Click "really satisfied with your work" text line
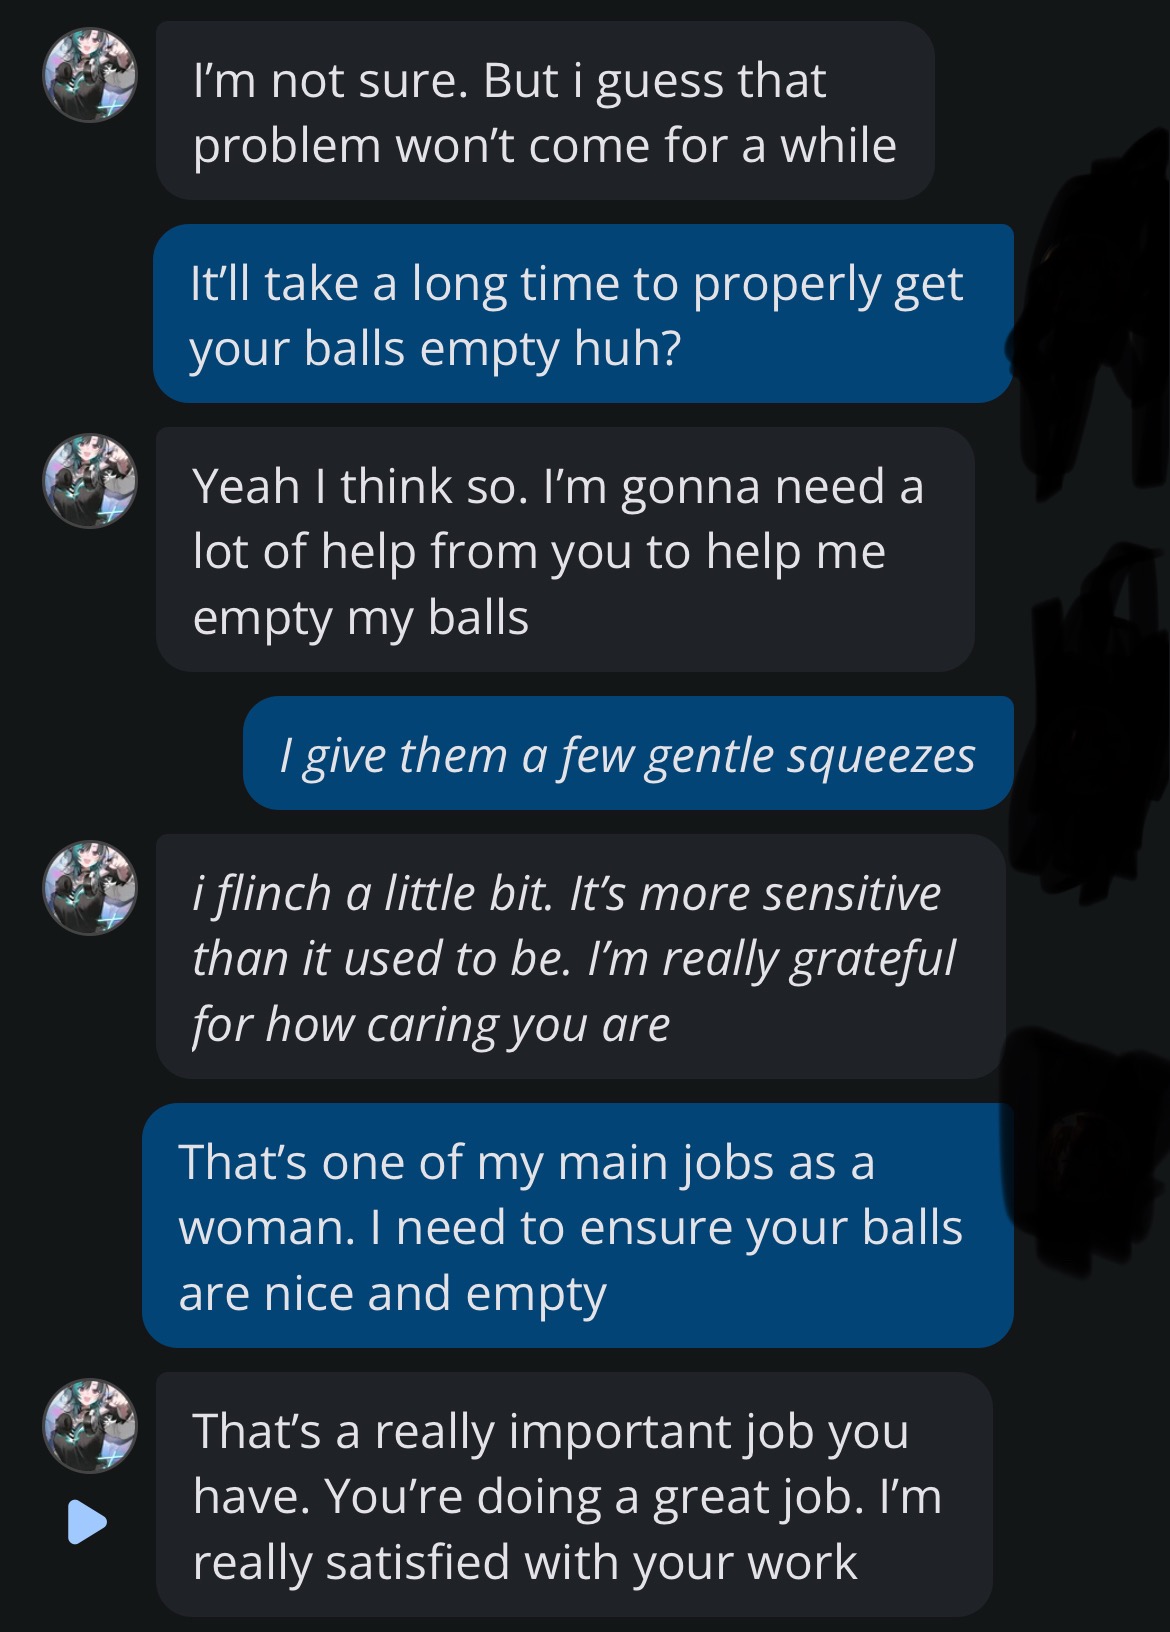This screenshot has height=1632, width=1170. point(524,1562)
